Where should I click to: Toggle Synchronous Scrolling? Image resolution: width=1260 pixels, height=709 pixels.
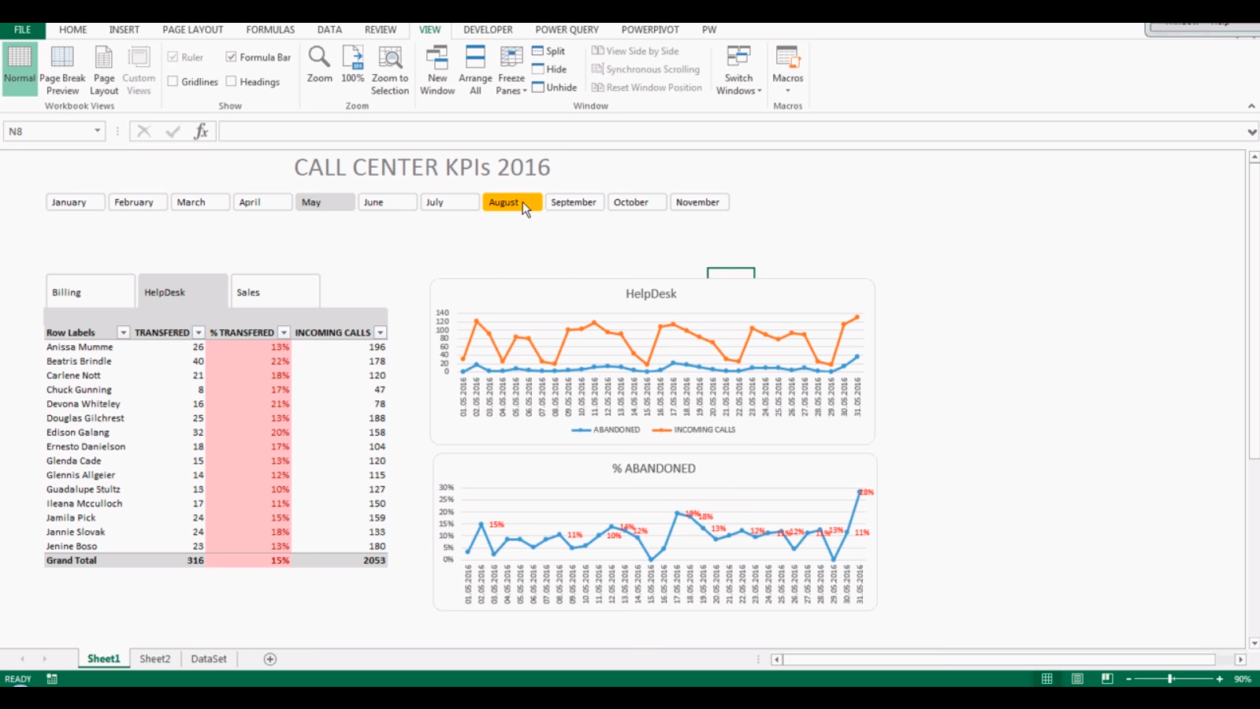tap(645, 69)
